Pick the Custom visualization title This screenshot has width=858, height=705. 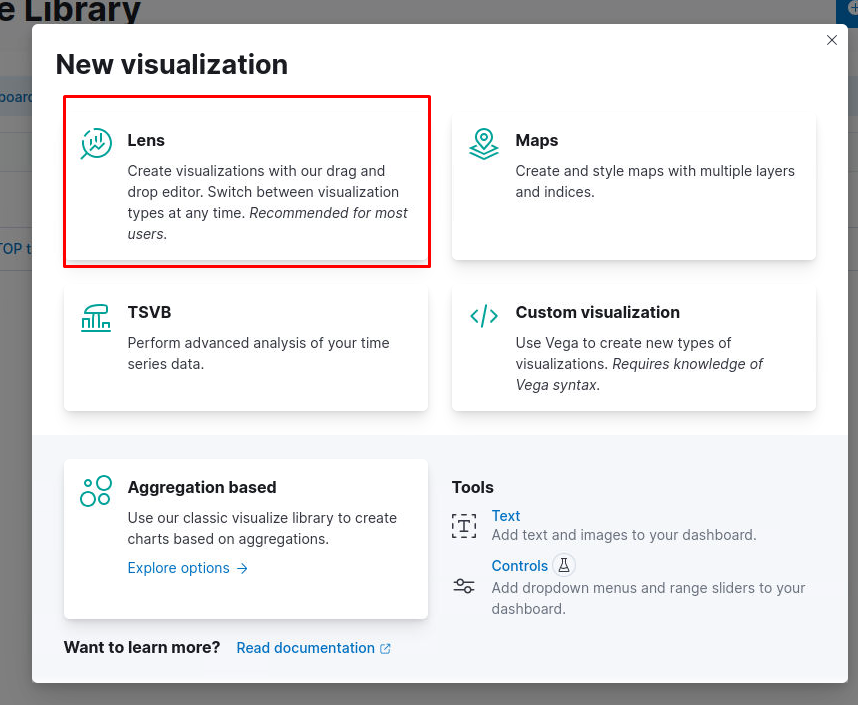[x=598, y=312]
